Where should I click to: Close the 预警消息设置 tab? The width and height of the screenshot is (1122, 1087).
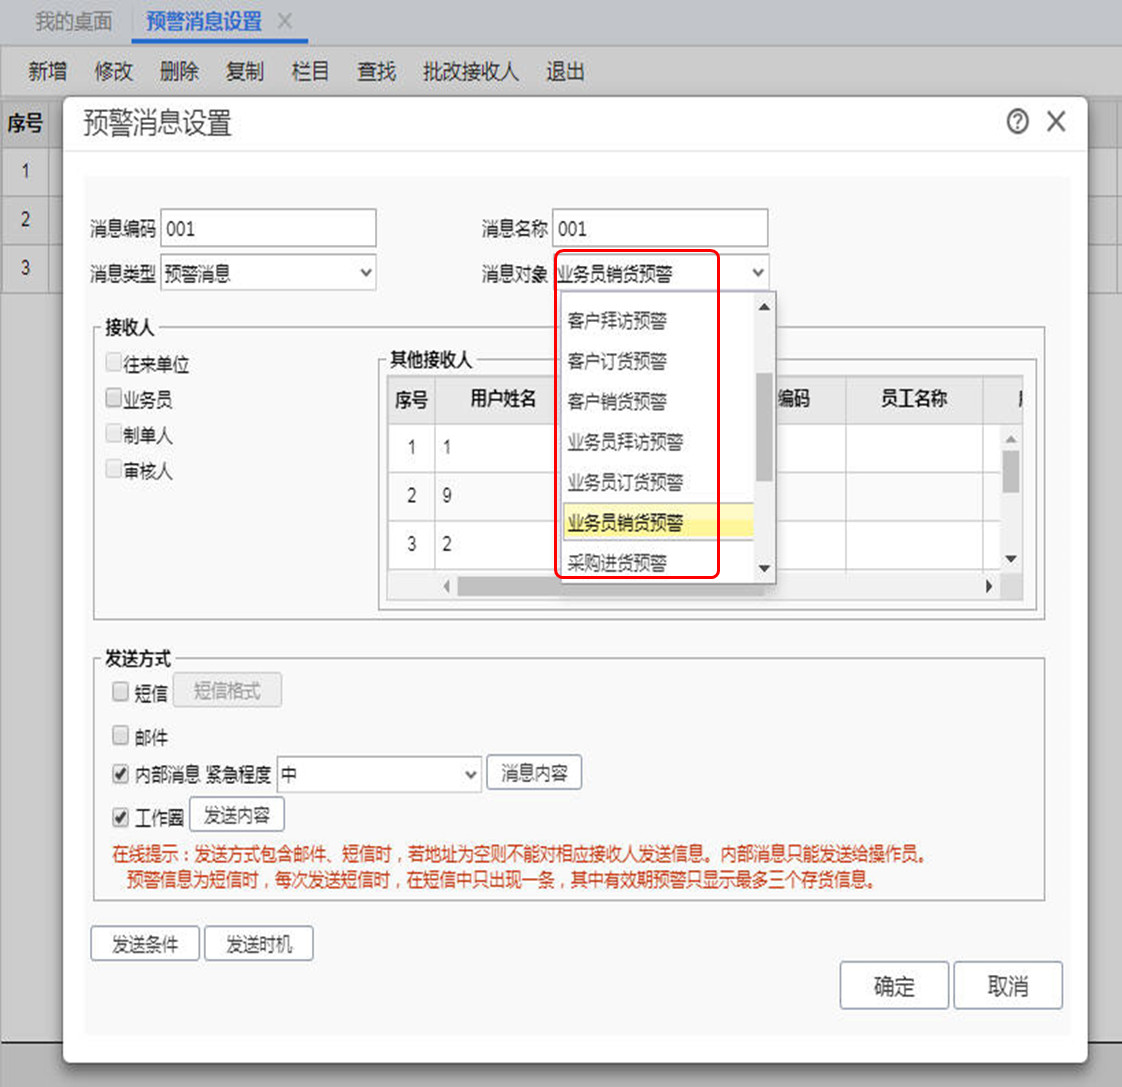pos(285,21)
